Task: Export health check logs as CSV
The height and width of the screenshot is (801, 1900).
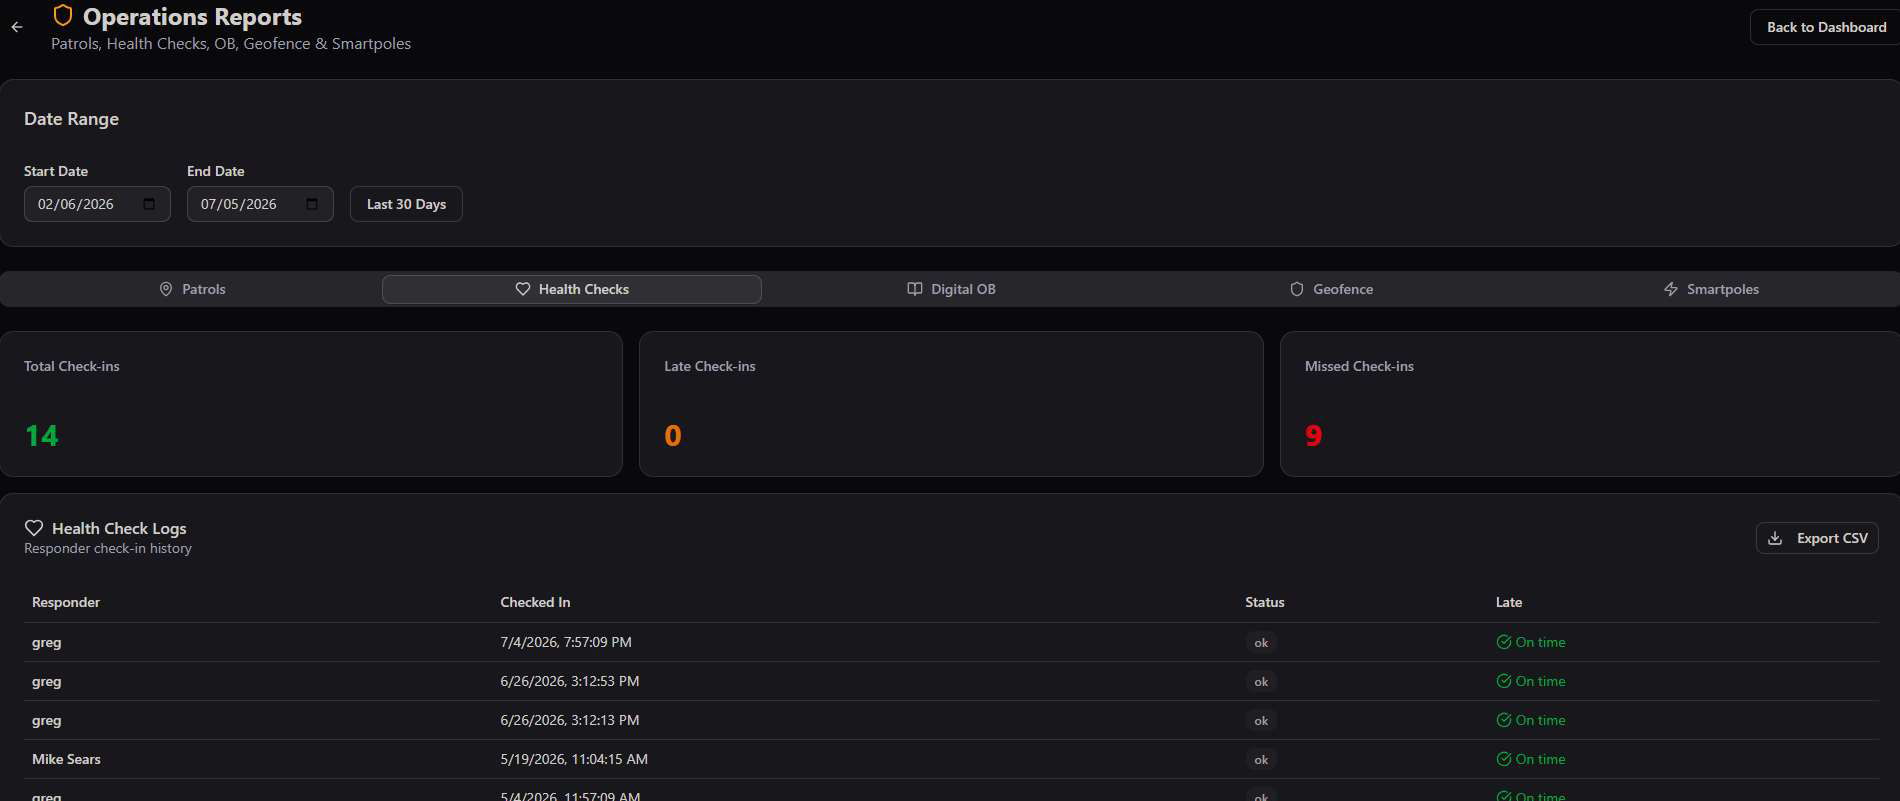Action: tap(1817, 538)
